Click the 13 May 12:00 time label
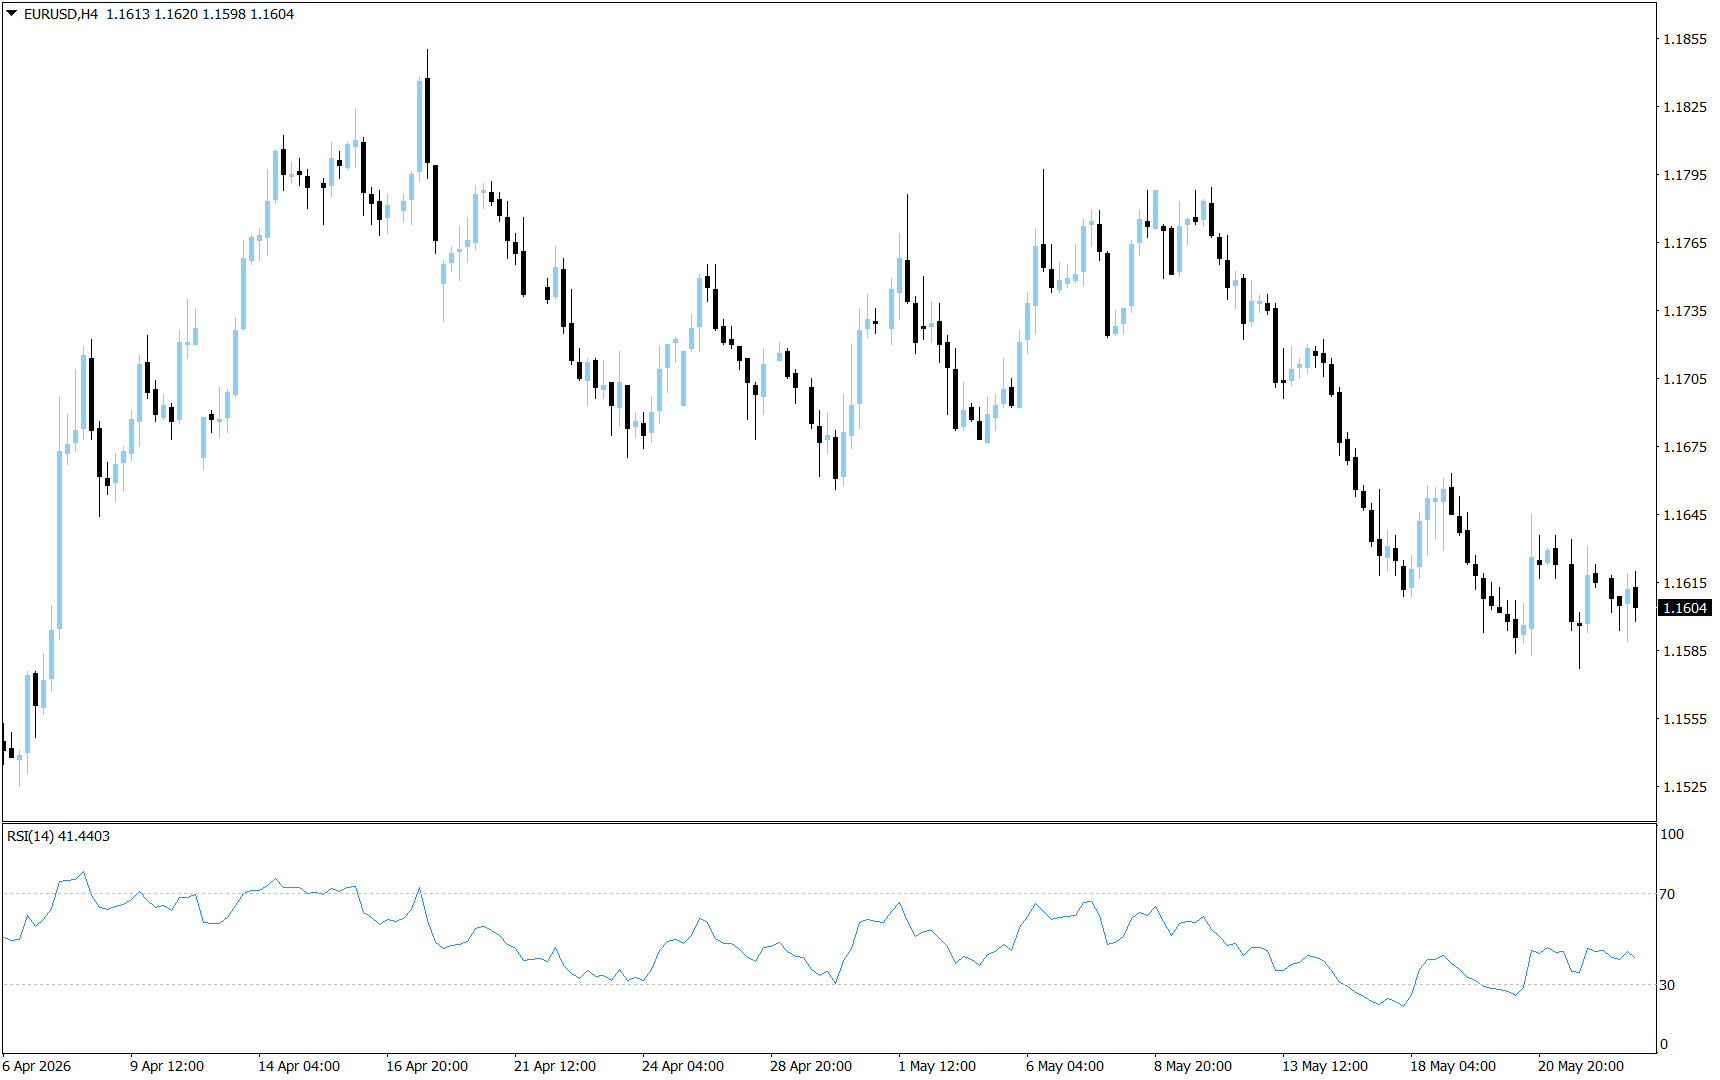 pos(1325,1066)
